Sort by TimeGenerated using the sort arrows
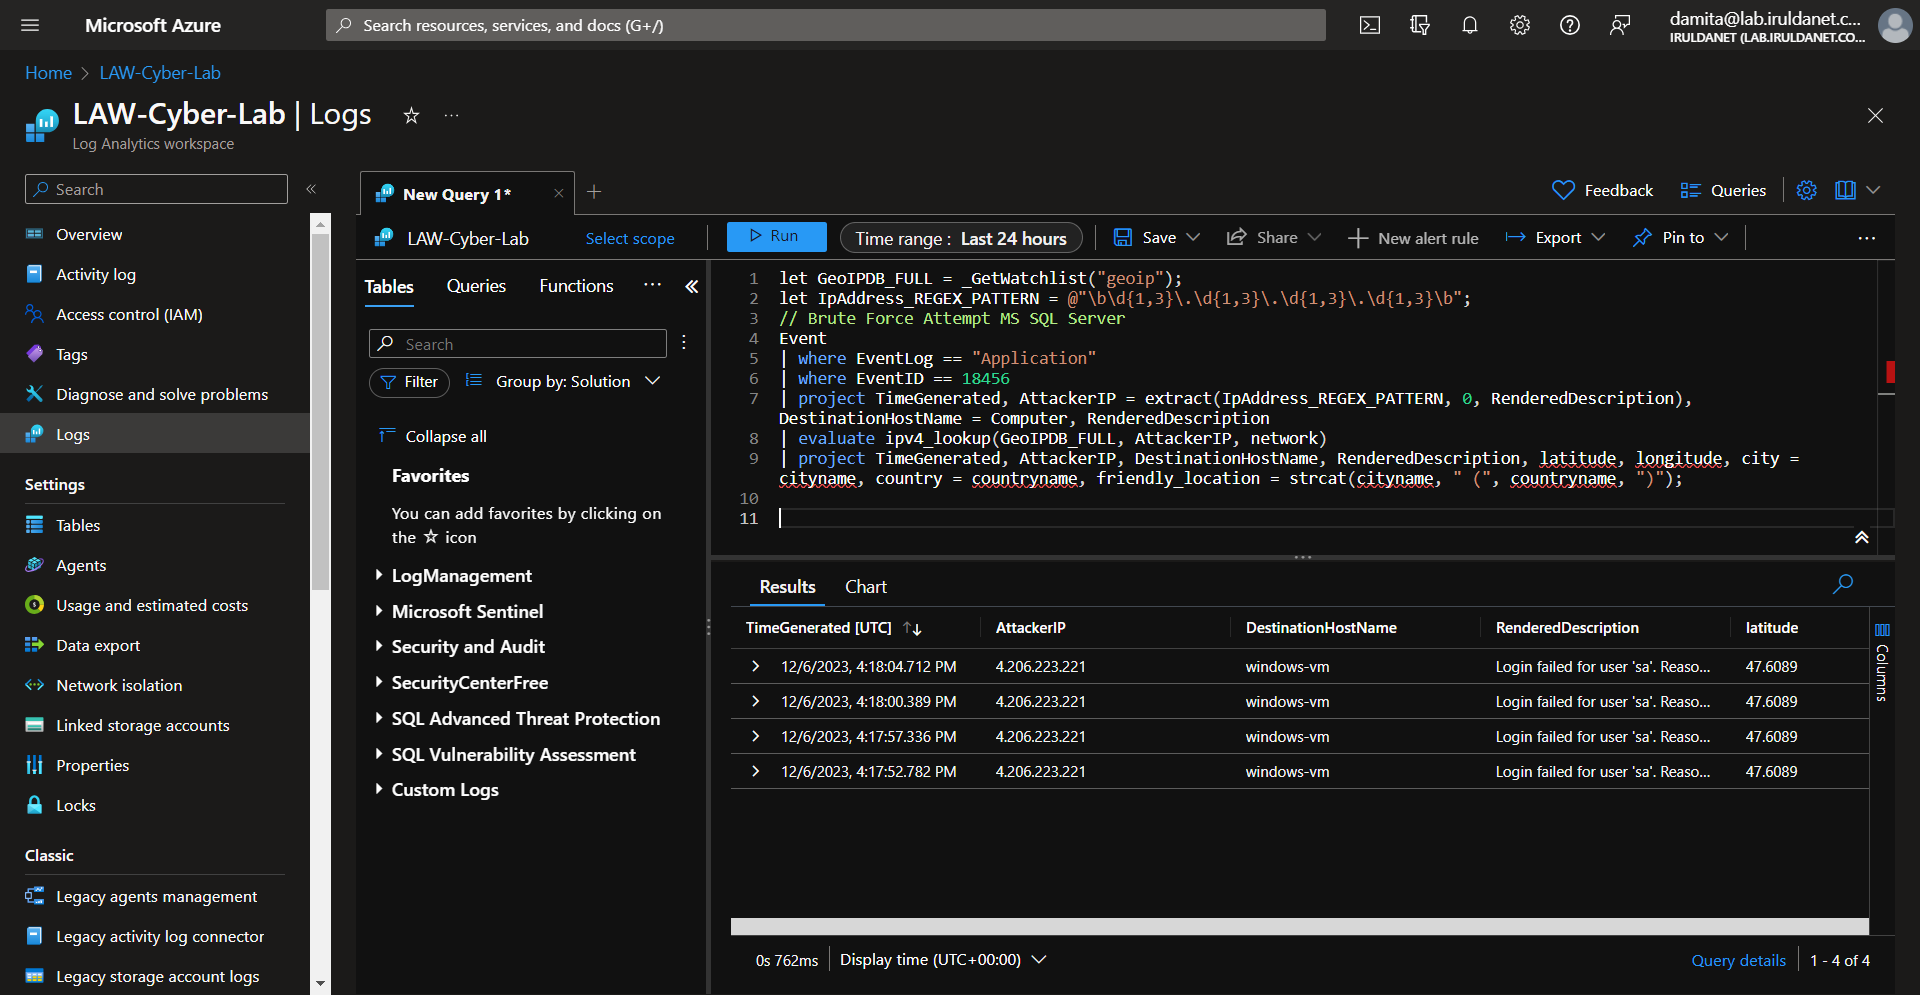 [912, 628]
